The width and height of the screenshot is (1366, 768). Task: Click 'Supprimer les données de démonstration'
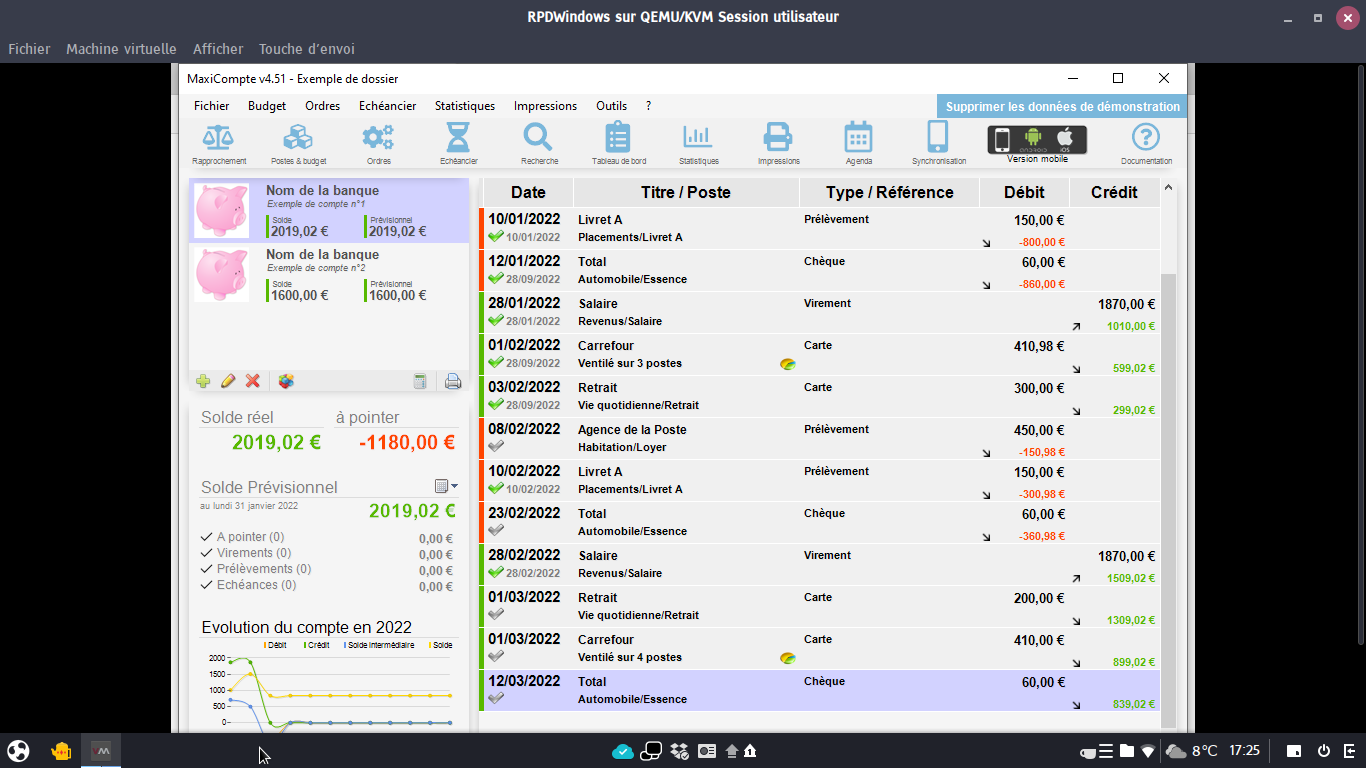click(1062, 106)
